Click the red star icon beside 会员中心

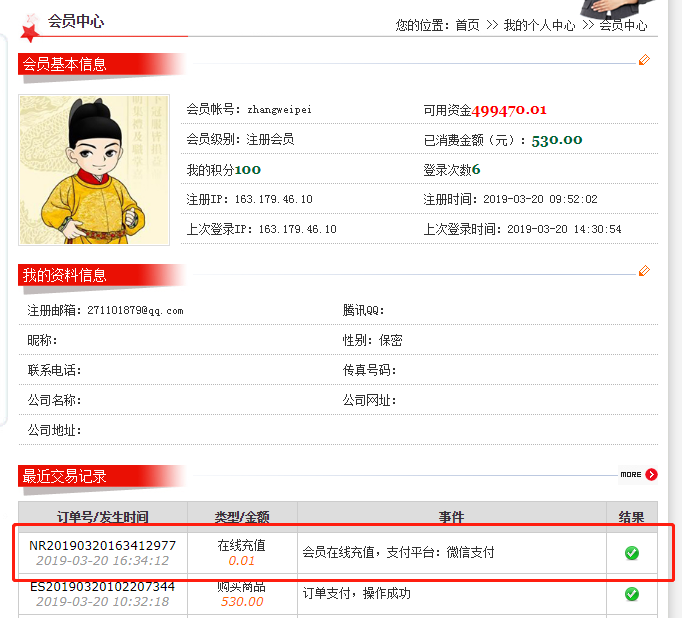coord(30,33)
